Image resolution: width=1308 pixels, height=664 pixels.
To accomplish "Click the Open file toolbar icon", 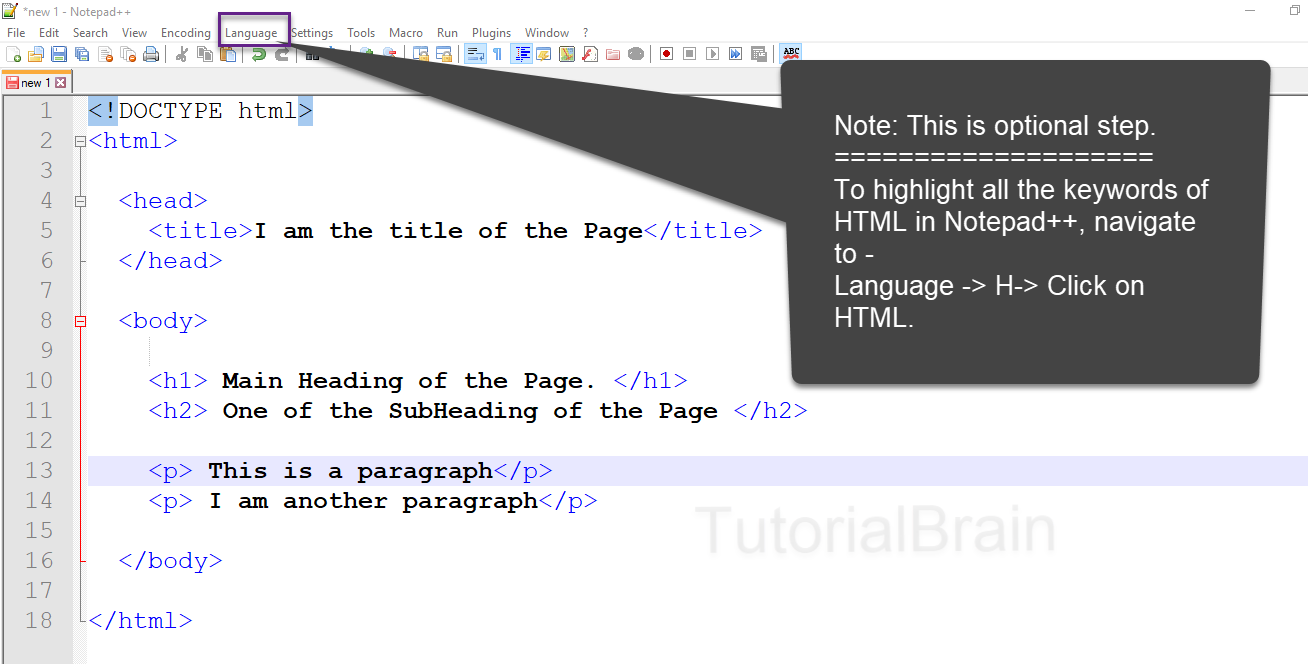I will 35,54.
